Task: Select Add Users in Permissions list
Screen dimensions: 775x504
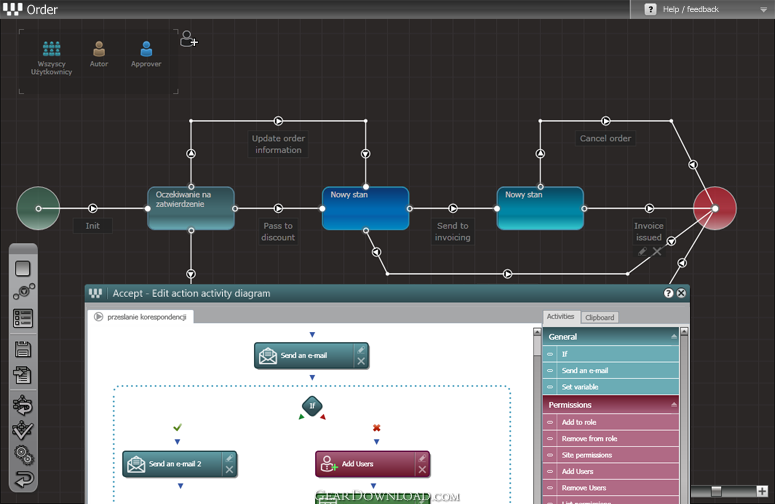Action: click(611, 471)
